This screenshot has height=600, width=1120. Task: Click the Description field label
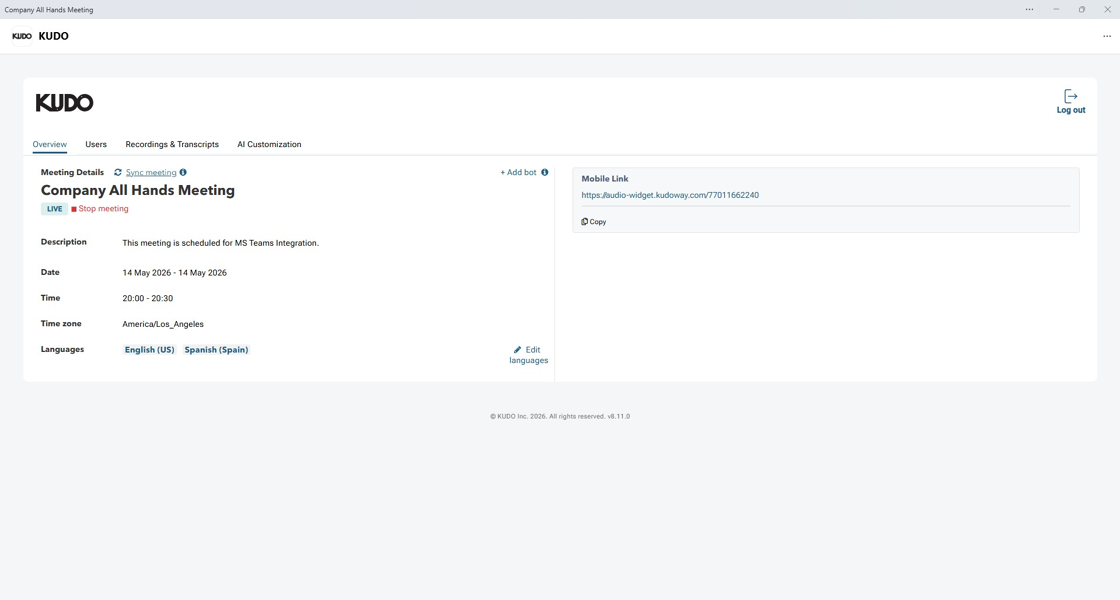click(64, 242)
